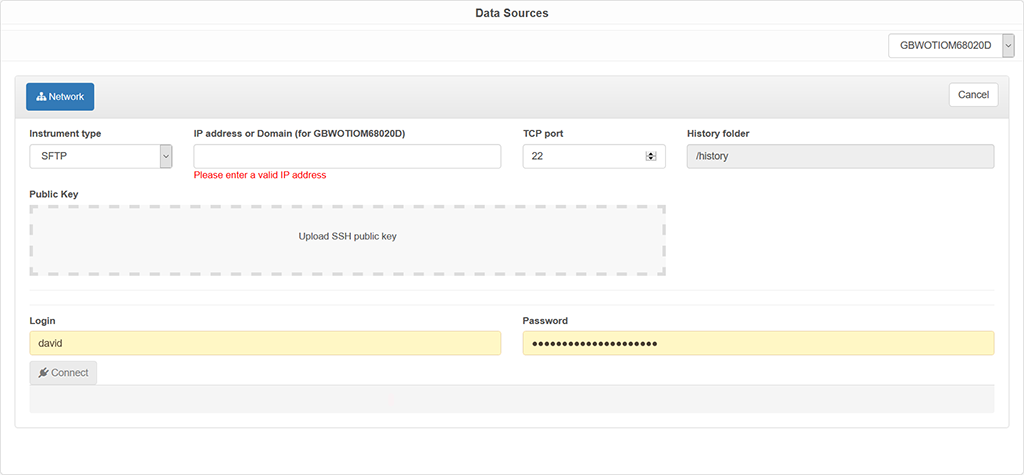Click the Instrument type dropdown chevron
The height and width of the screenshot is (475, 1024).
pos(165,156)
